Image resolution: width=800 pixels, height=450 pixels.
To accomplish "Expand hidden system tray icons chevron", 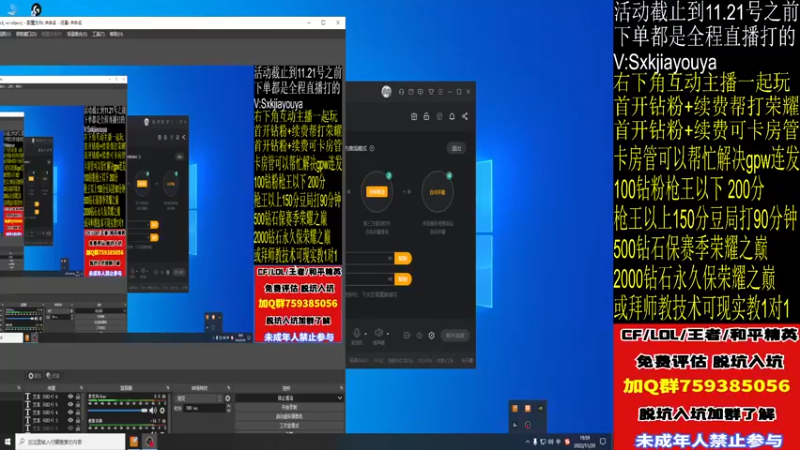I will (528, 441).
